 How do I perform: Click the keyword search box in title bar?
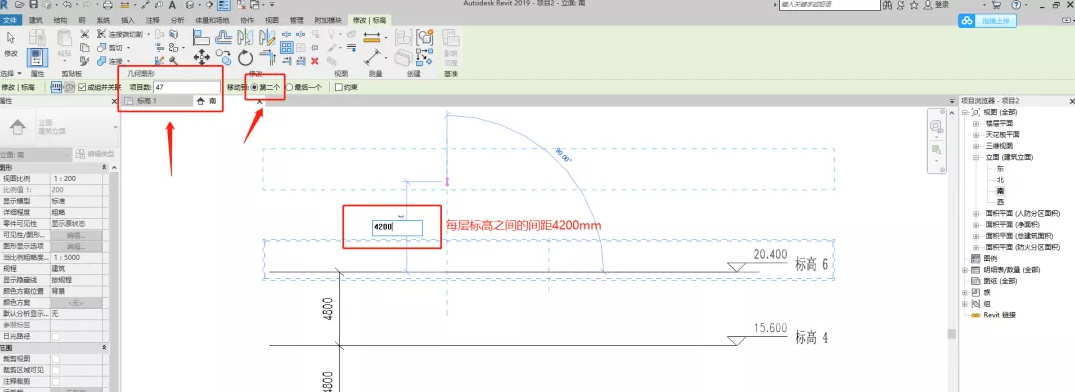click(830, 5)
